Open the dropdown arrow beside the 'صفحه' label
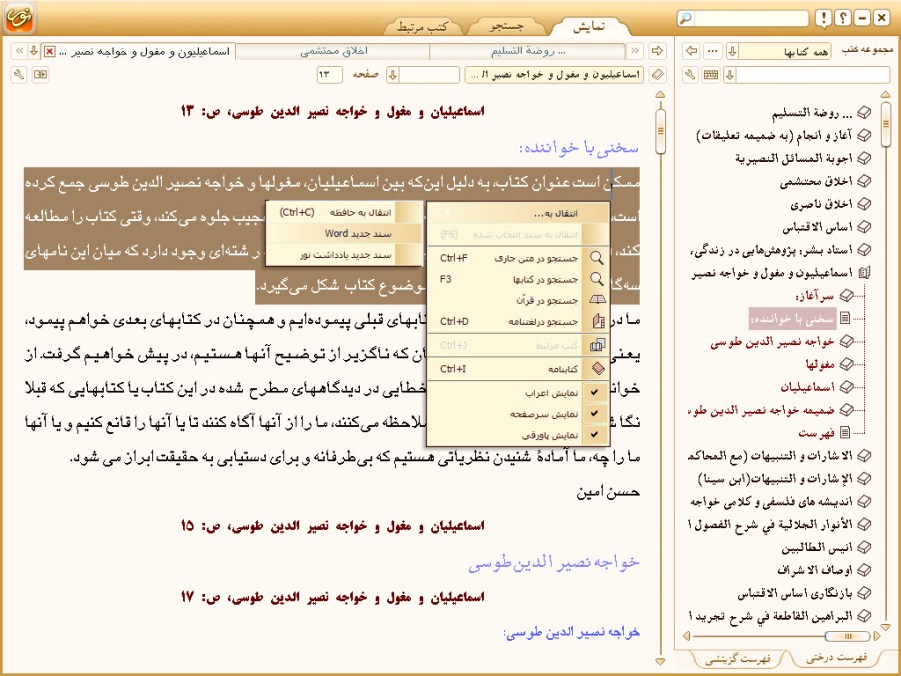Screen dimensions: 901x676 pyautogui.click(x=392, y=75)
